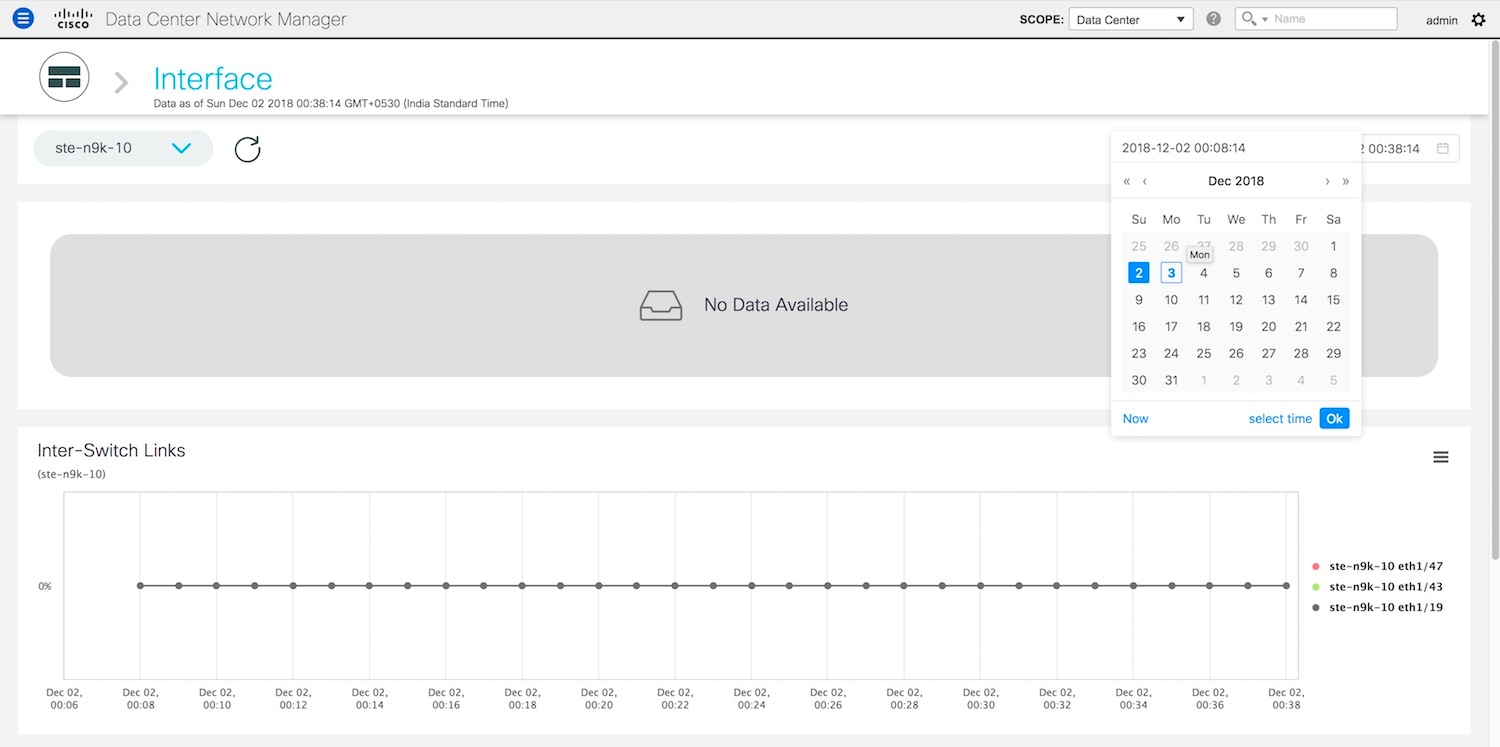Select December 15 in the calendar

click(1333, 300)
